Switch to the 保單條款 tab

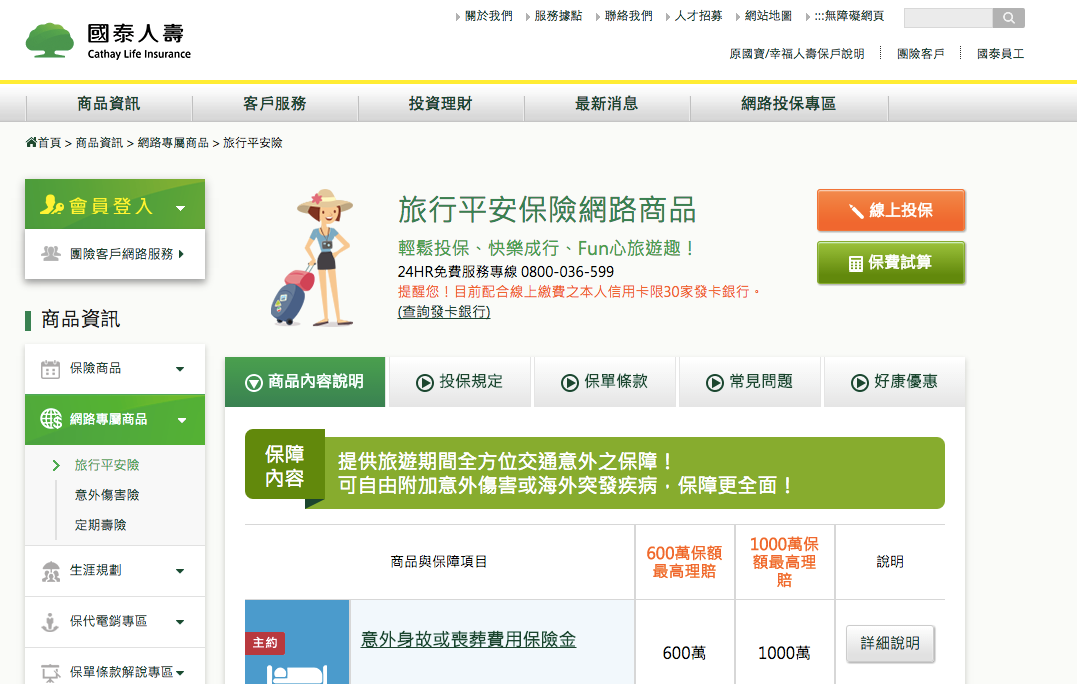tap(605, 382)
